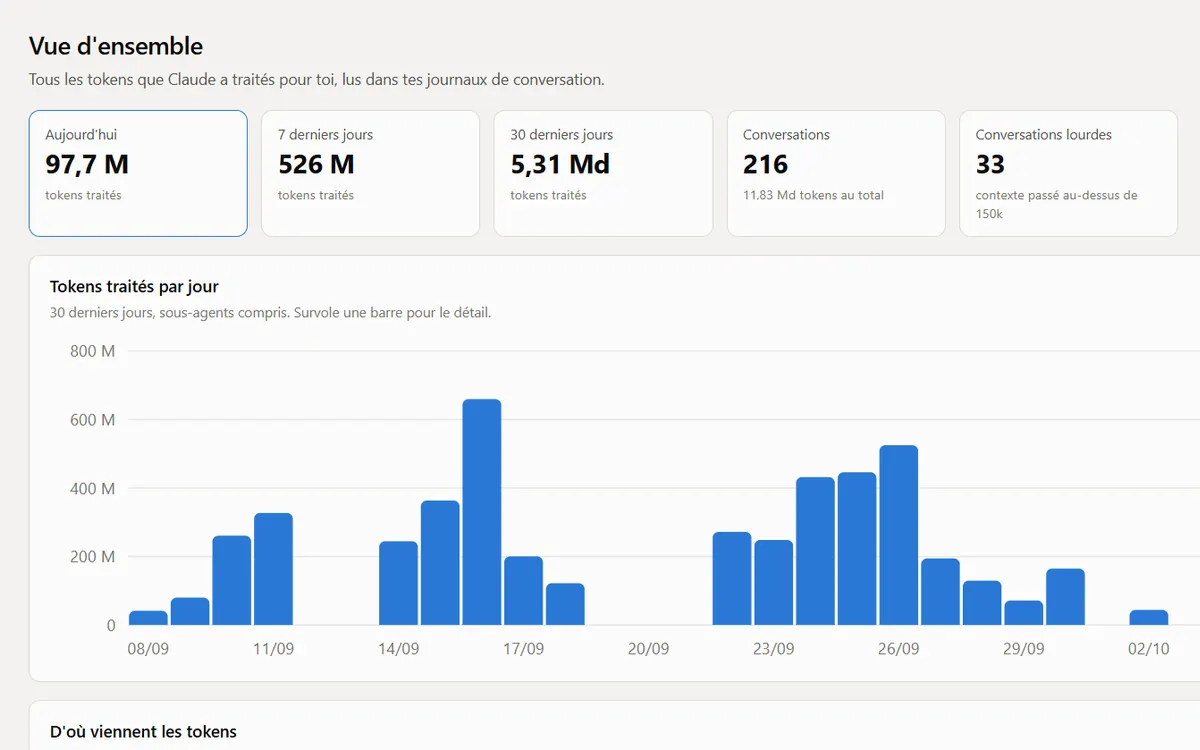1200x750 pixels.
Task: Select the 30 derniers jours card
Action: click(603, 173)
